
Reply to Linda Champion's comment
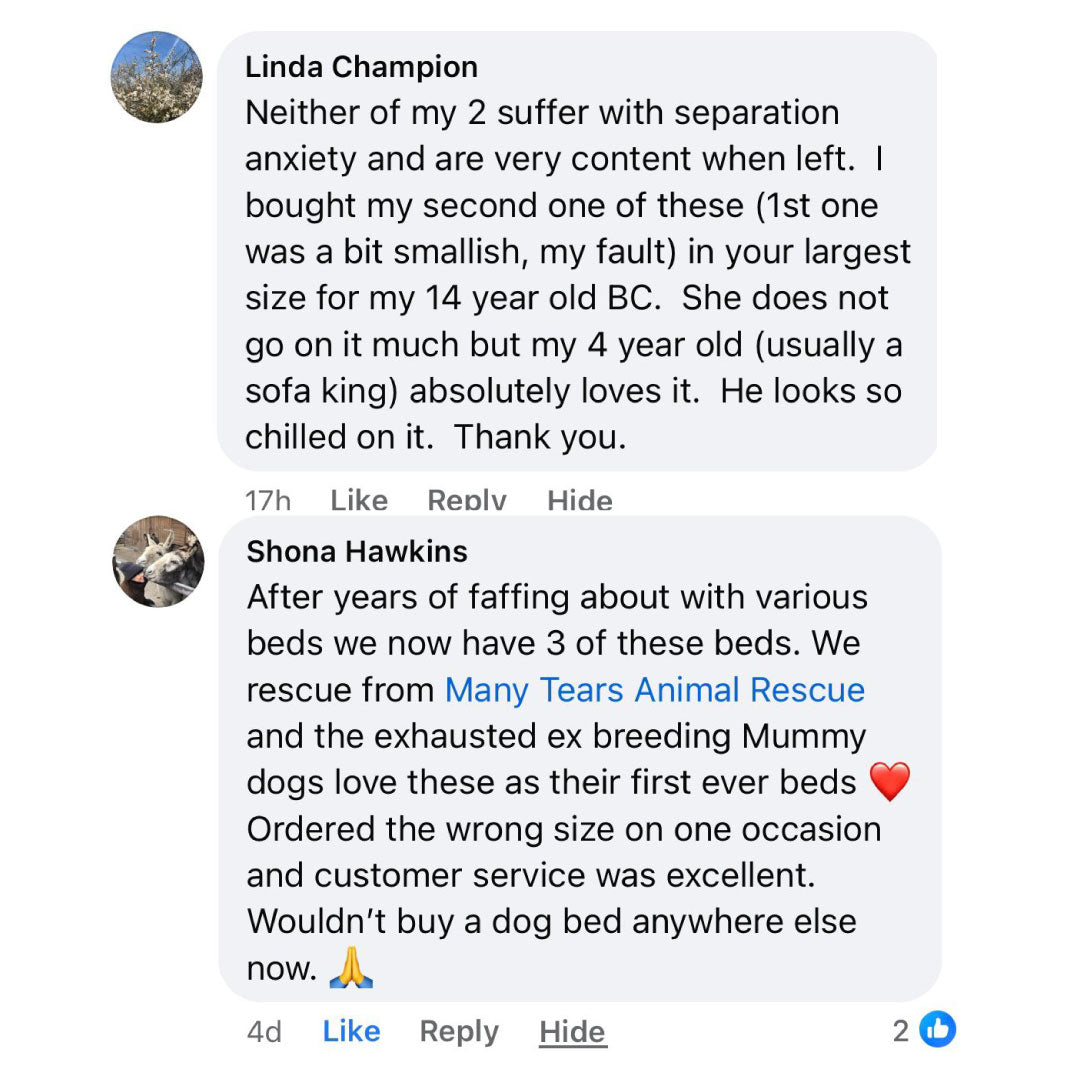[466, 500]
